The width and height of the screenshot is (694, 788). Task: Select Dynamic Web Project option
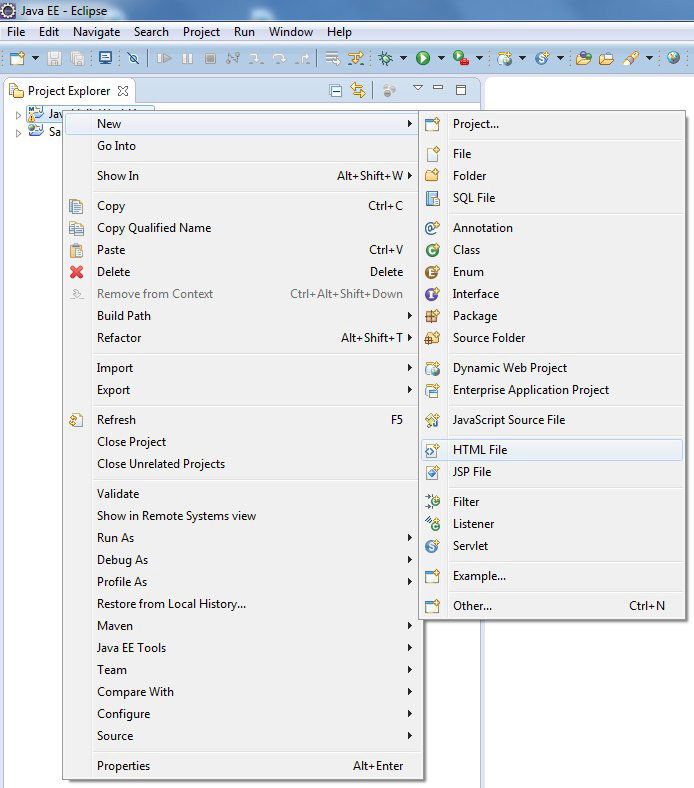(x=509, y=368)
